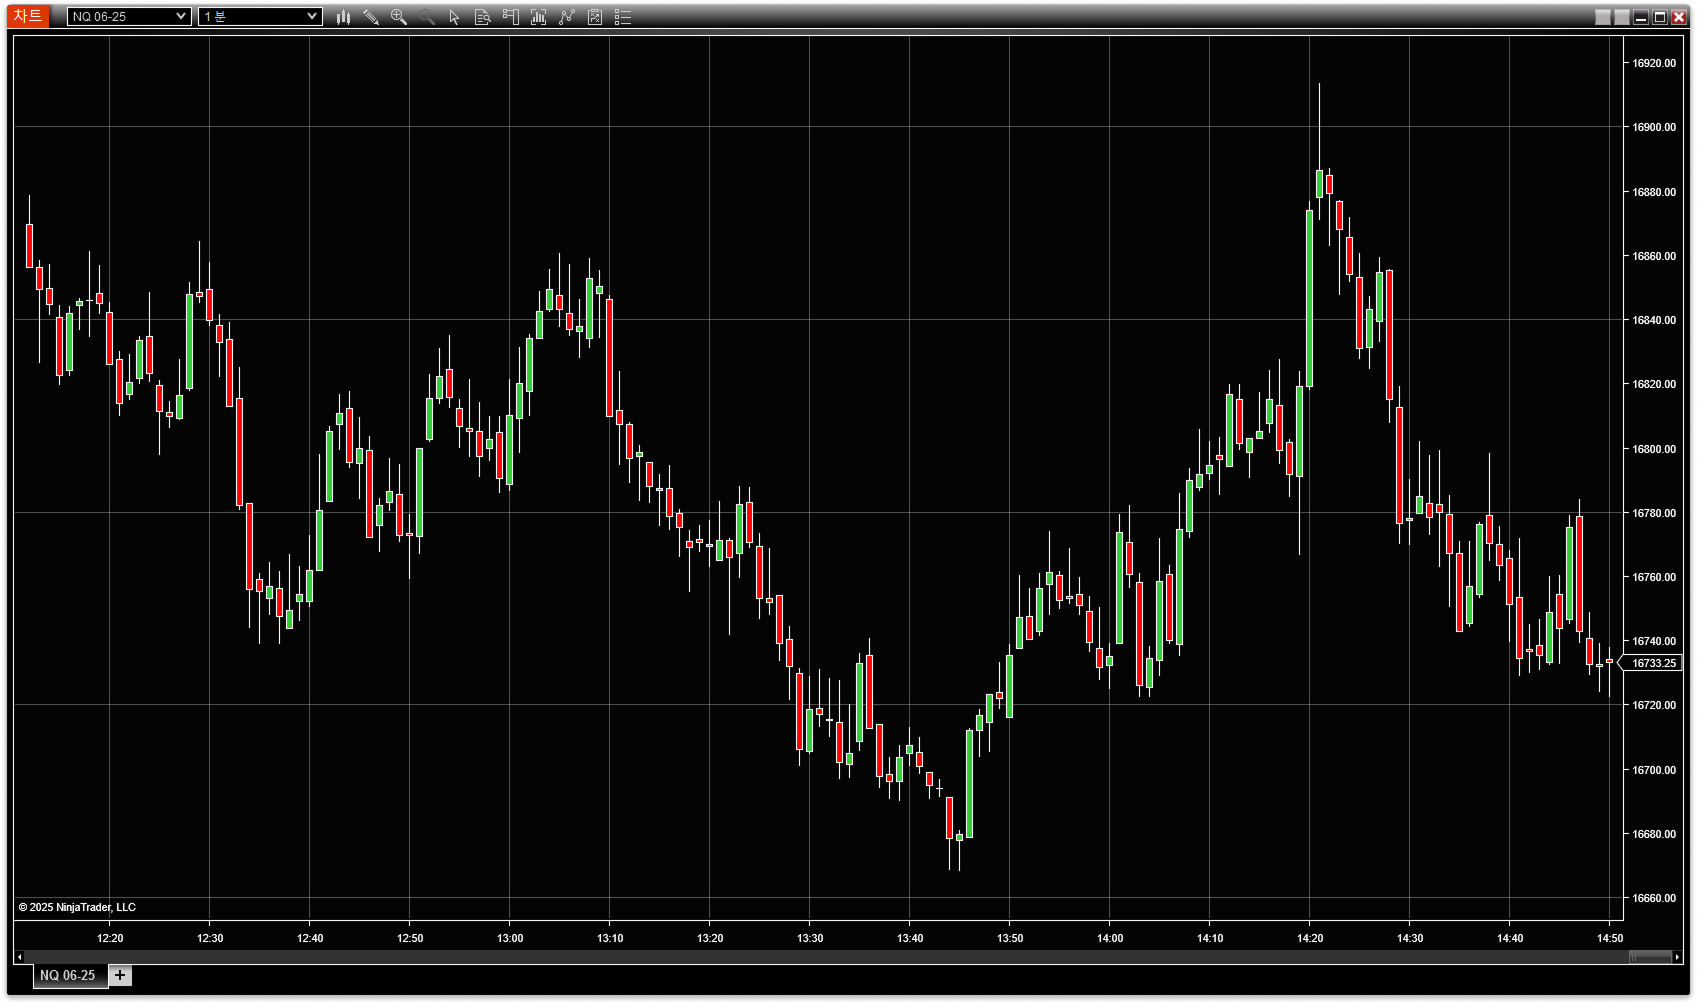Click the left scroll arrow on scrollbar
The image size is (1697, 1004).
(19, 957)
